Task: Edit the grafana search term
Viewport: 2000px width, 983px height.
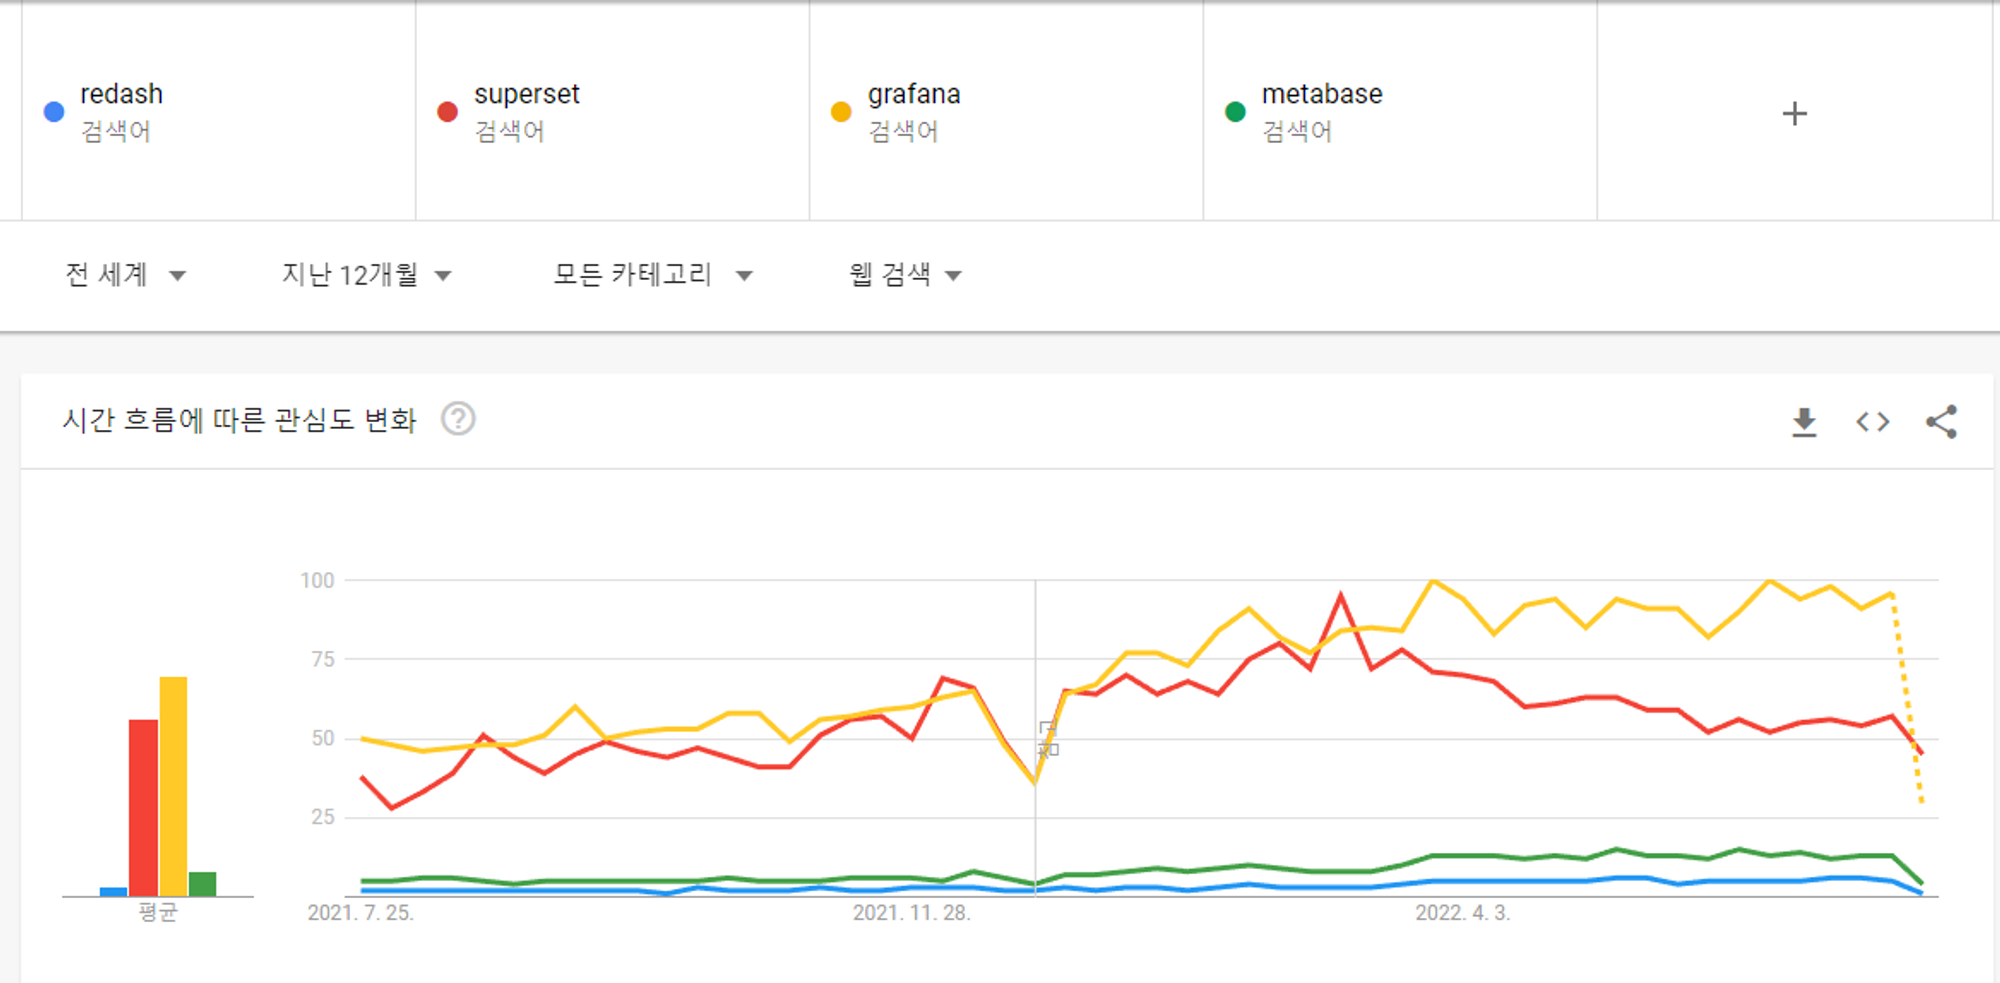Action: point(914,94)
